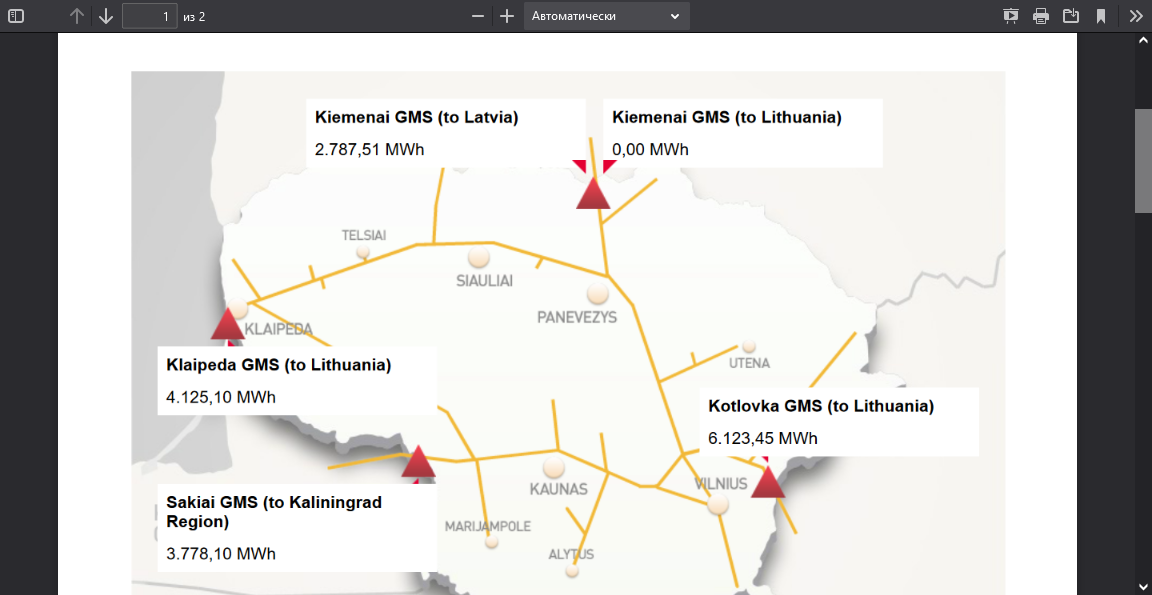Save the PDF with download icon
Viewport: 1152px width, 595px height.
[x=1071, y=16]
